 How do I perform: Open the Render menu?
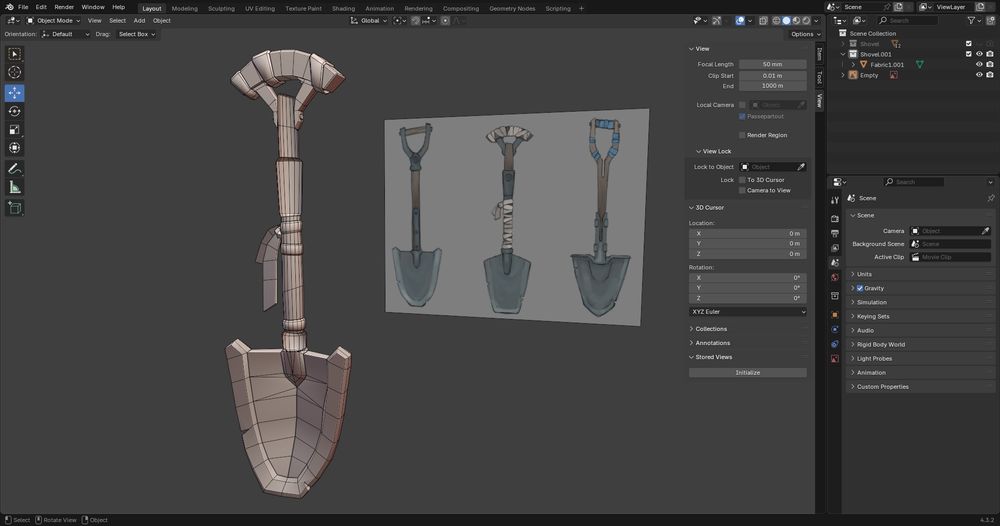pos(64,7)
